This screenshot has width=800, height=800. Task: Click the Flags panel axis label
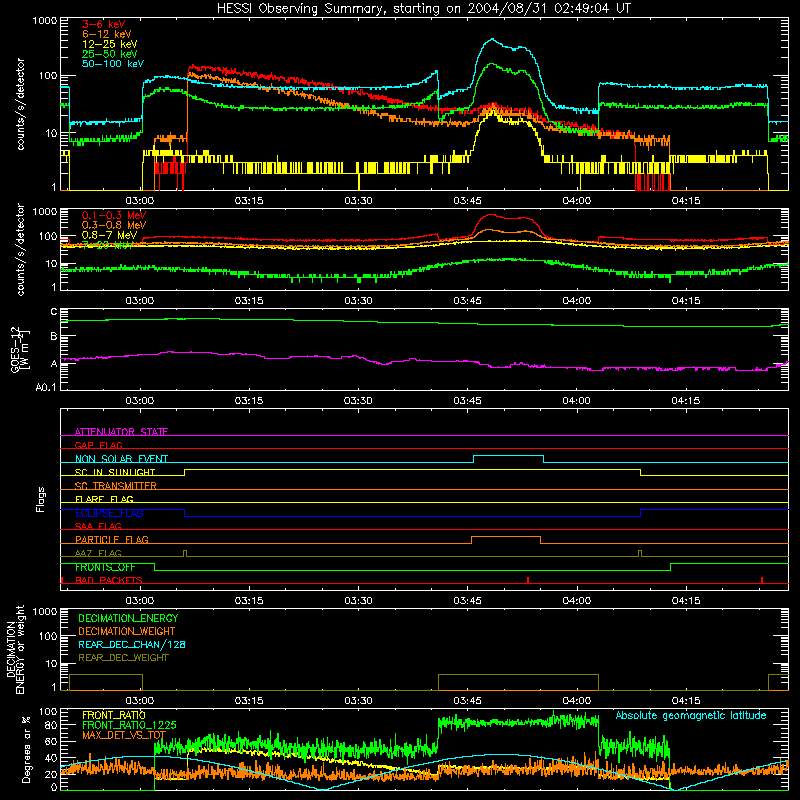(x=40, y=499)
